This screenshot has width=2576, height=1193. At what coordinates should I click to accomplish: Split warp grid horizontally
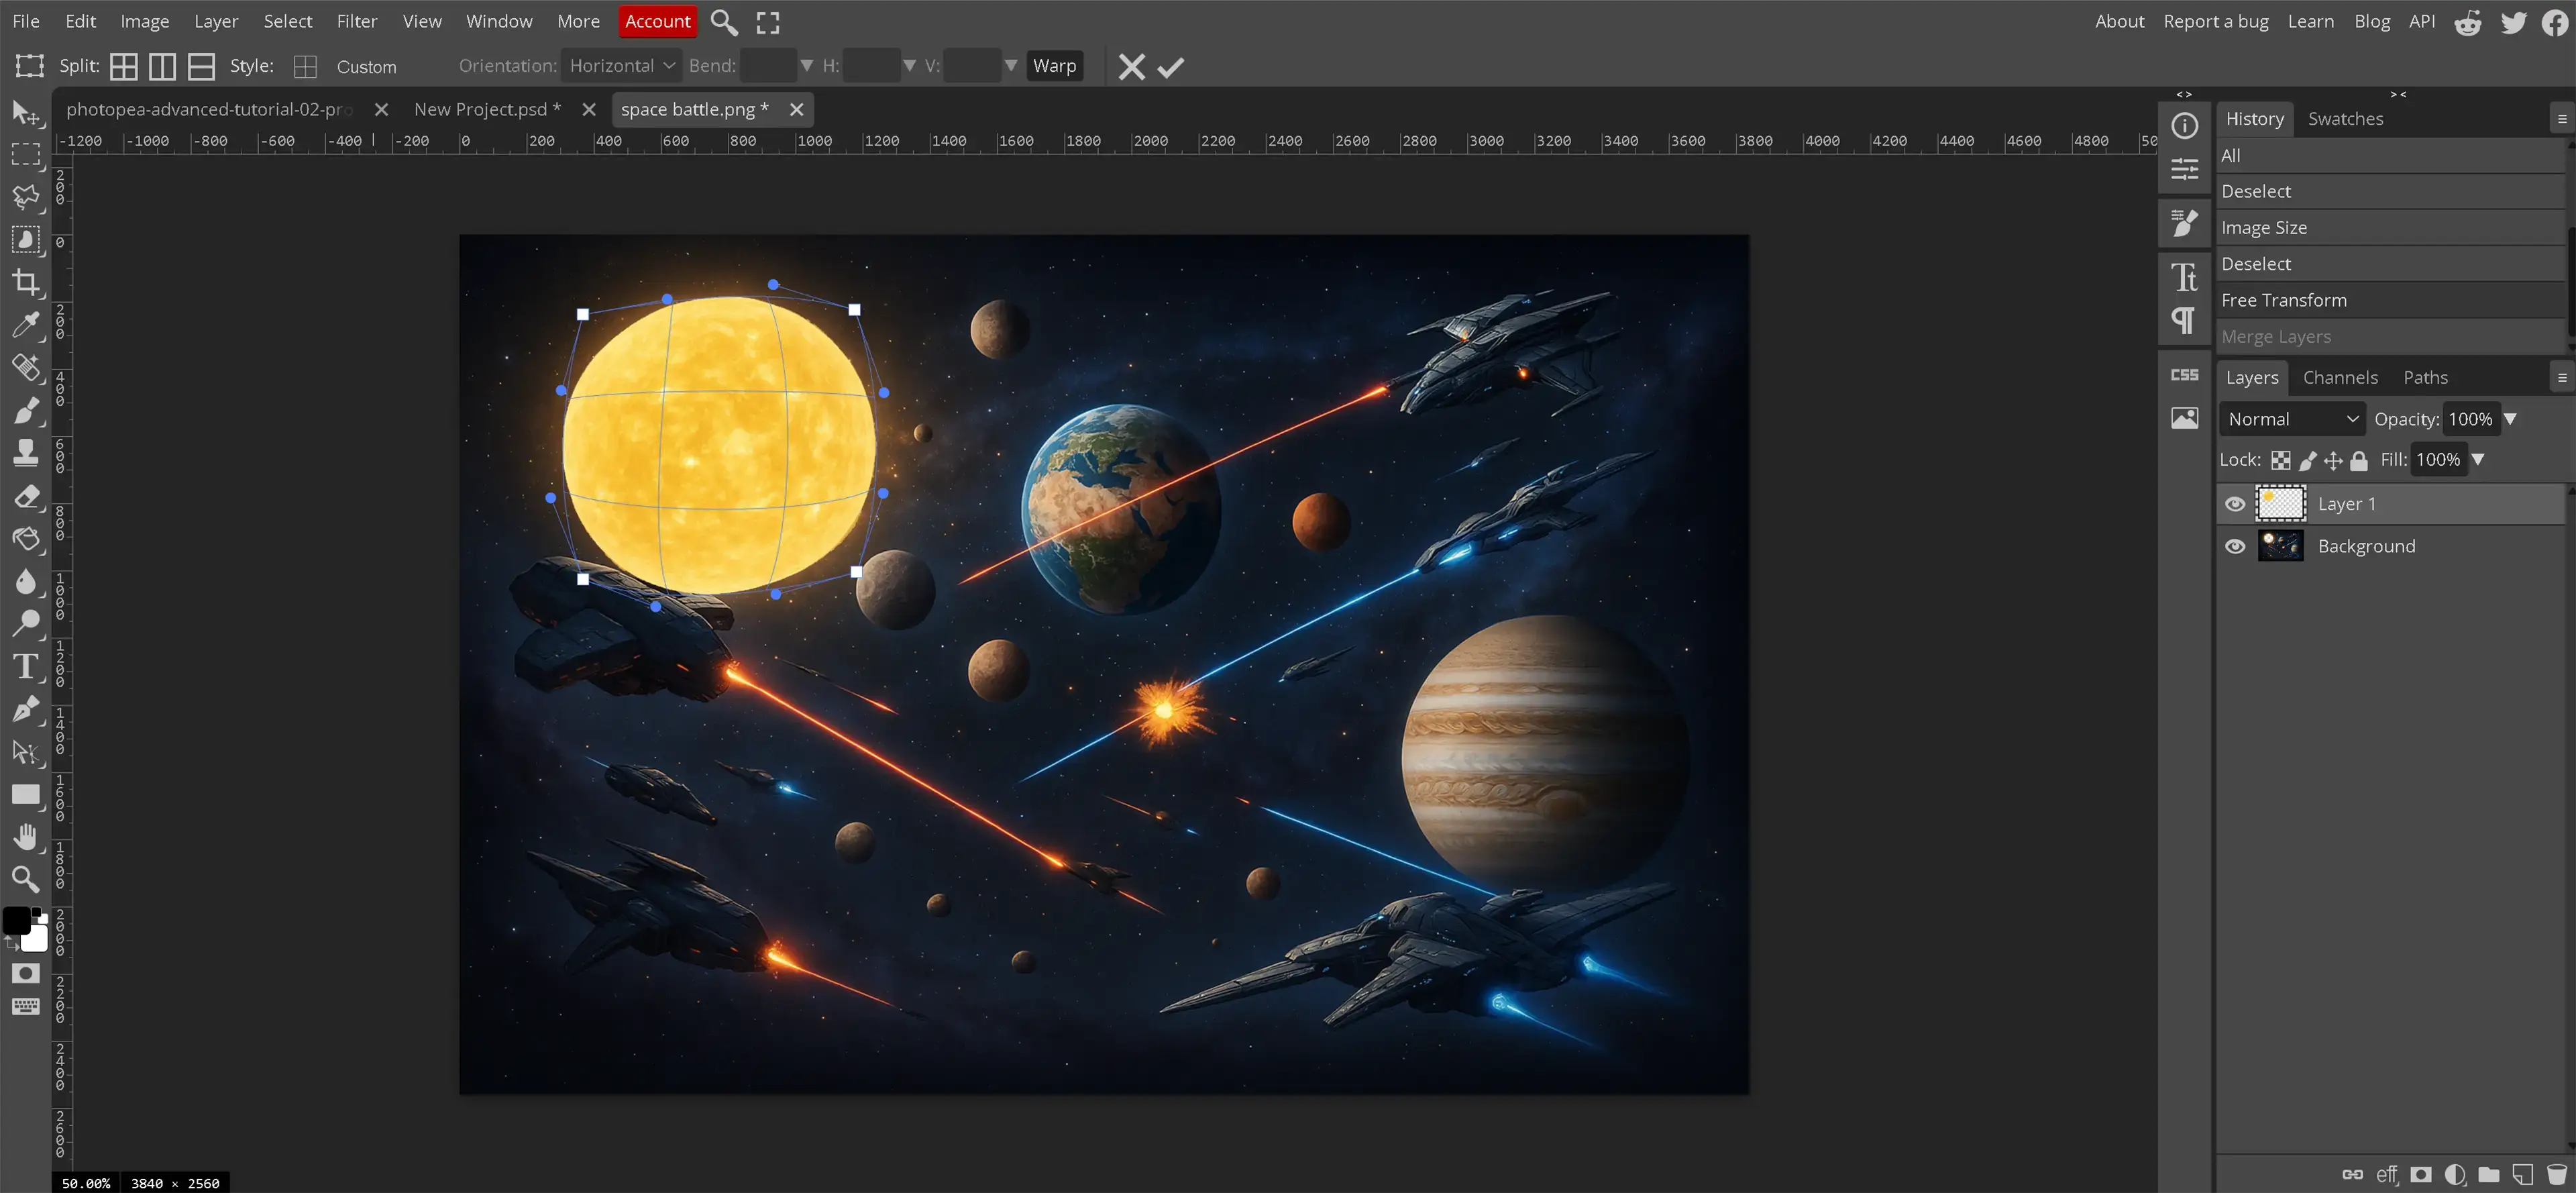tap(201, 67)
